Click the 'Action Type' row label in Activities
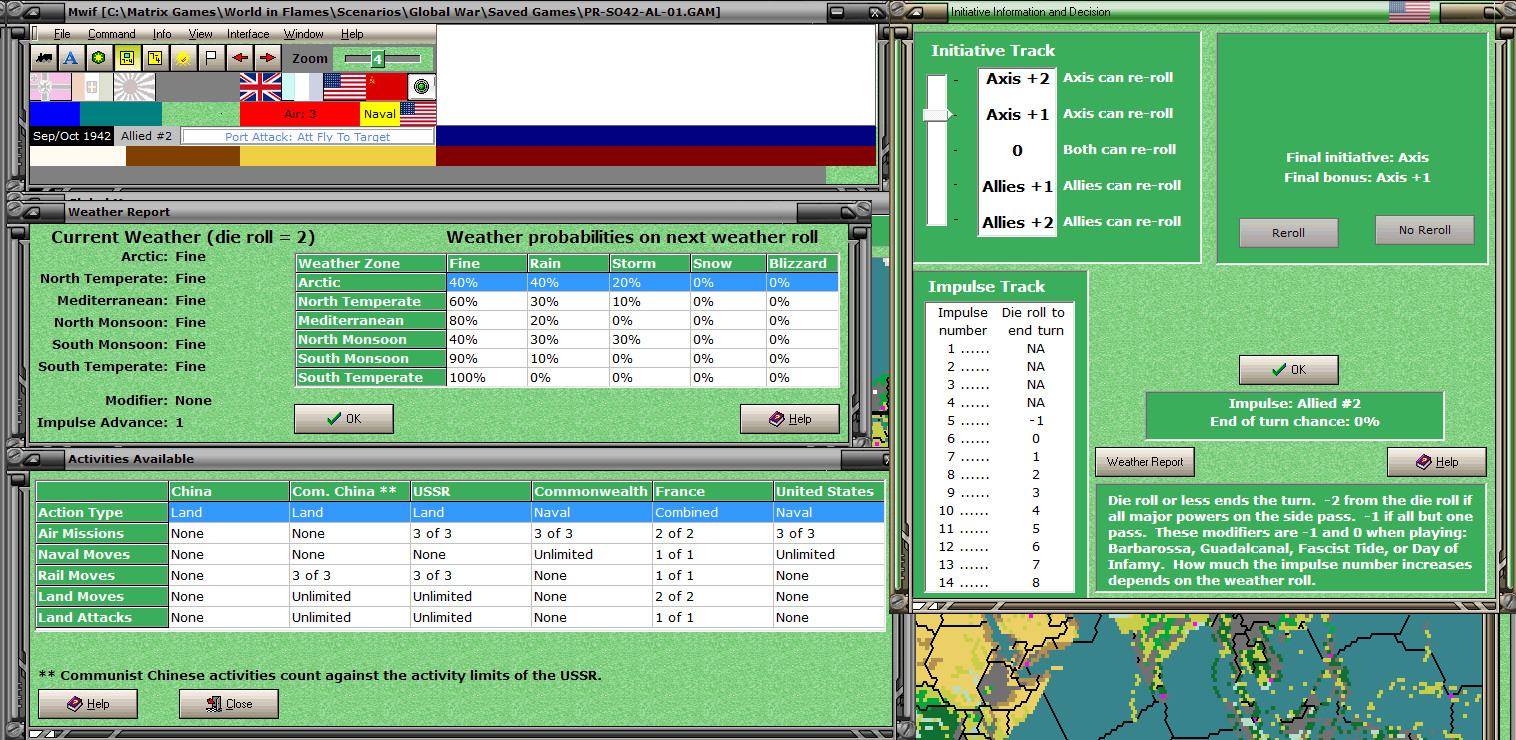Image resolution: width=1516 pixels, height=740 pixels. click(102, 513)
